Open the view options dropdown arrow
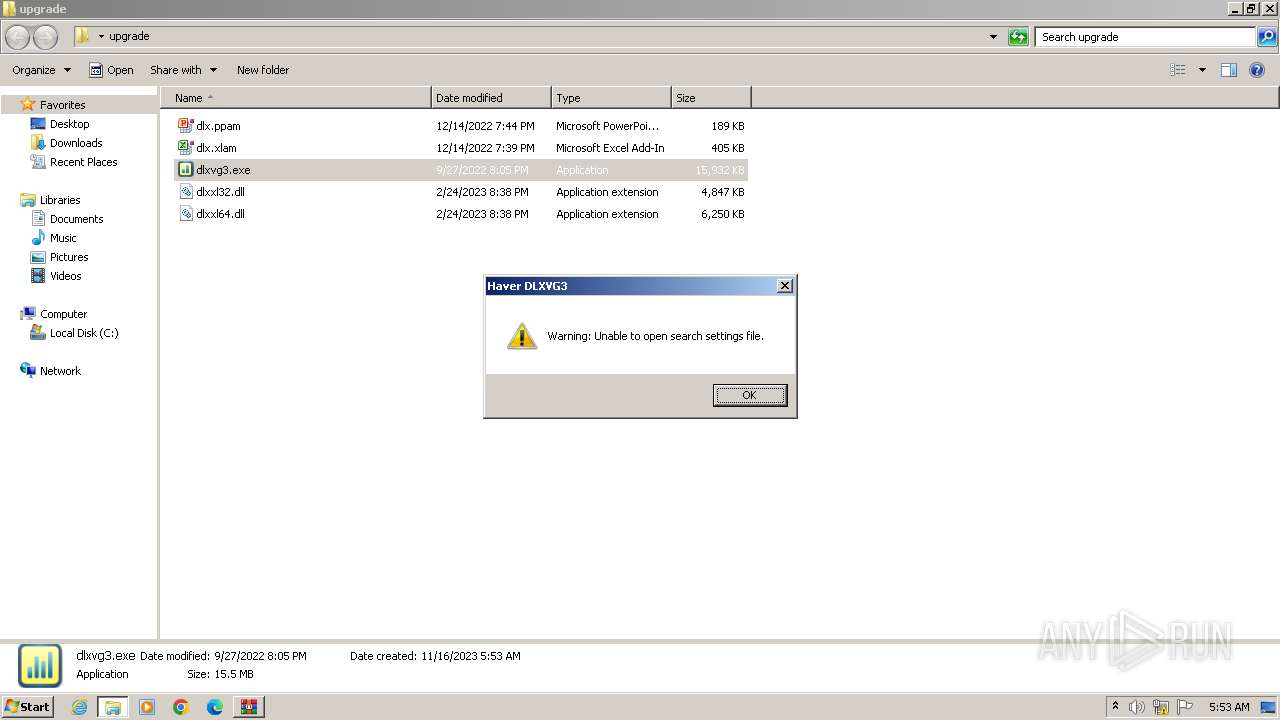Viewport: 1280px width, 720px height. (x=1202, y=70)
